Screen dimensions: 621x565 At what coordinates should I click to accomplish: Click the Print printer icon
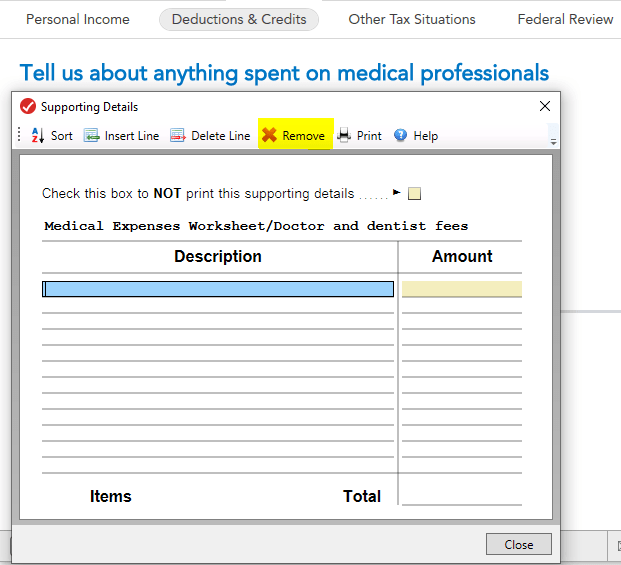[x=344, y=135]
